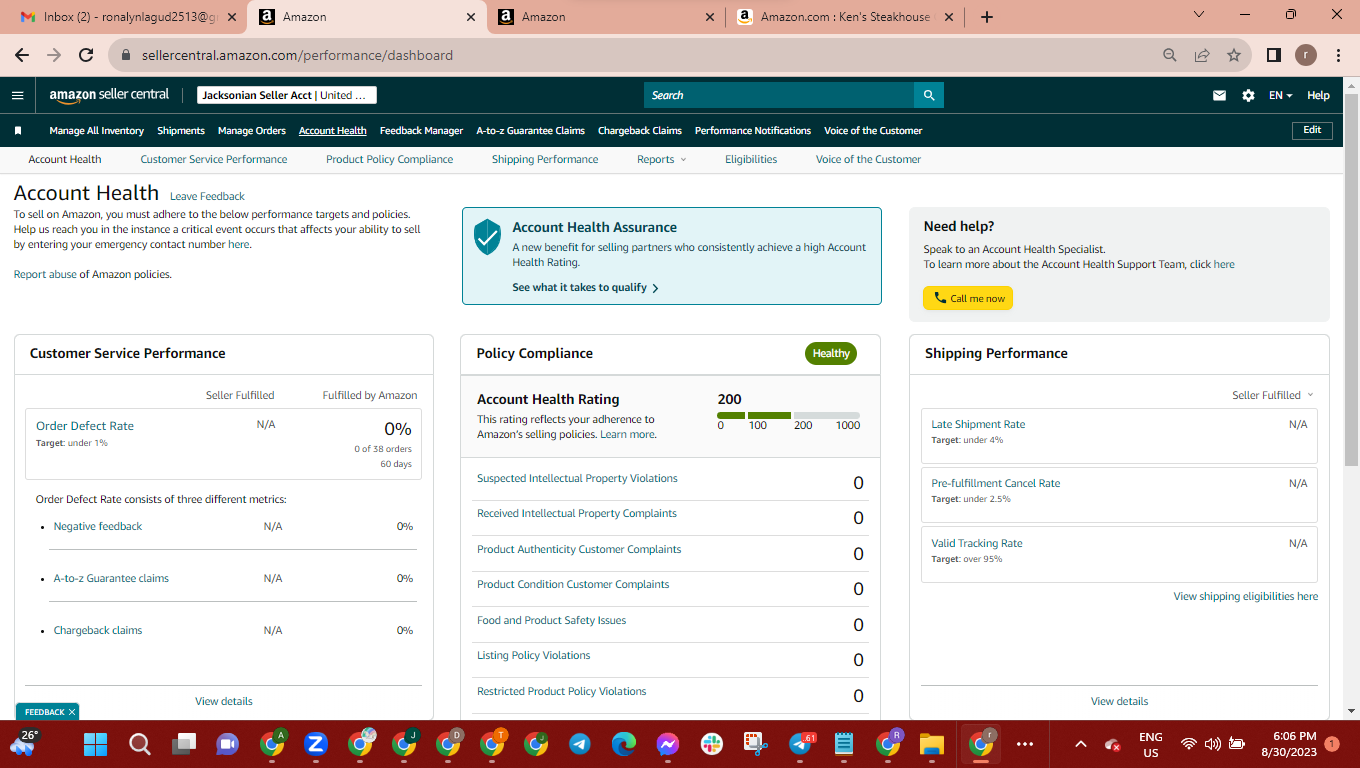Open Feedback Manager in the navigation bar

(421, 130)
